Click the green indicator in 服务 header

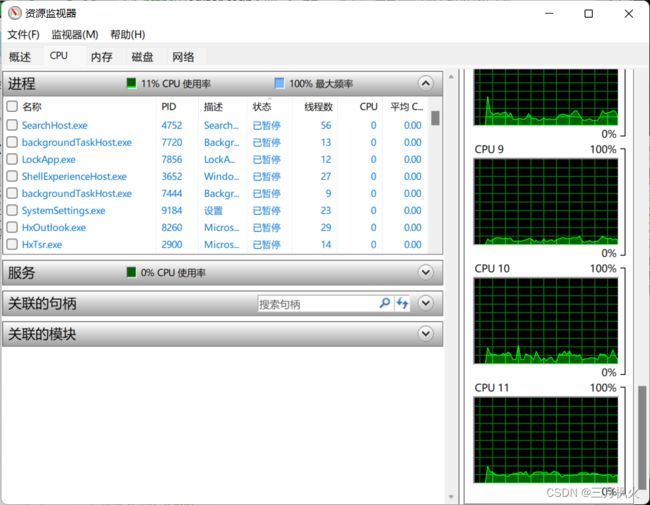(131, 272)
